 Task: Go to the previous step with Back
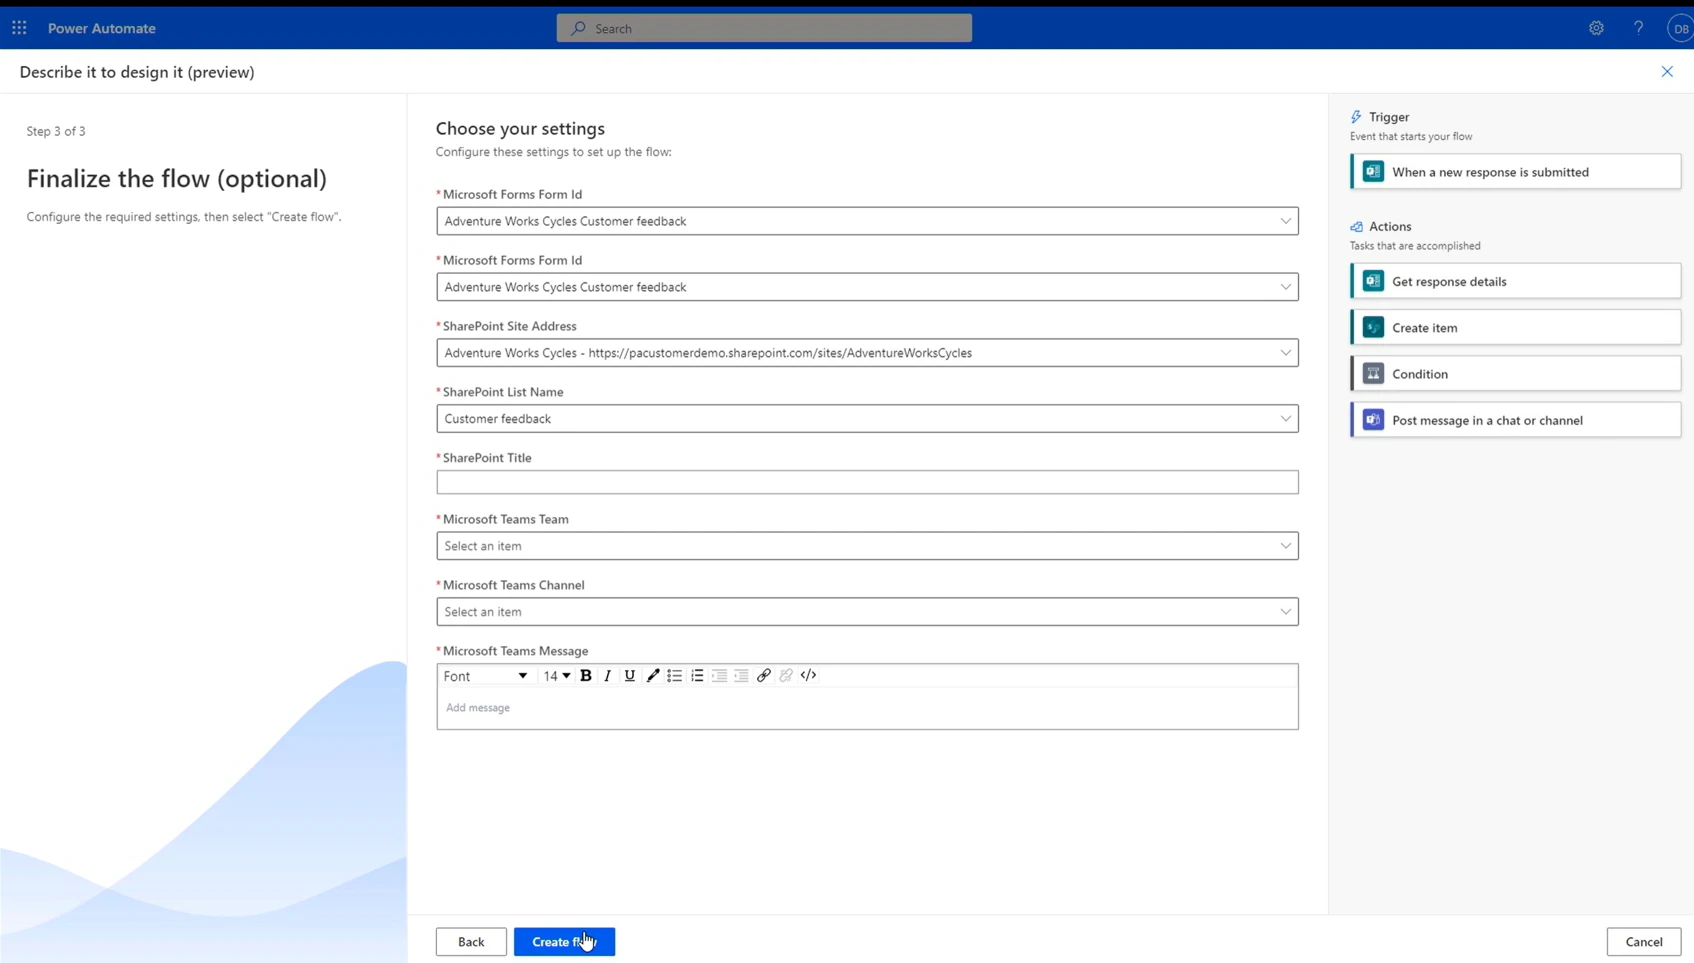tap(471, 942)
